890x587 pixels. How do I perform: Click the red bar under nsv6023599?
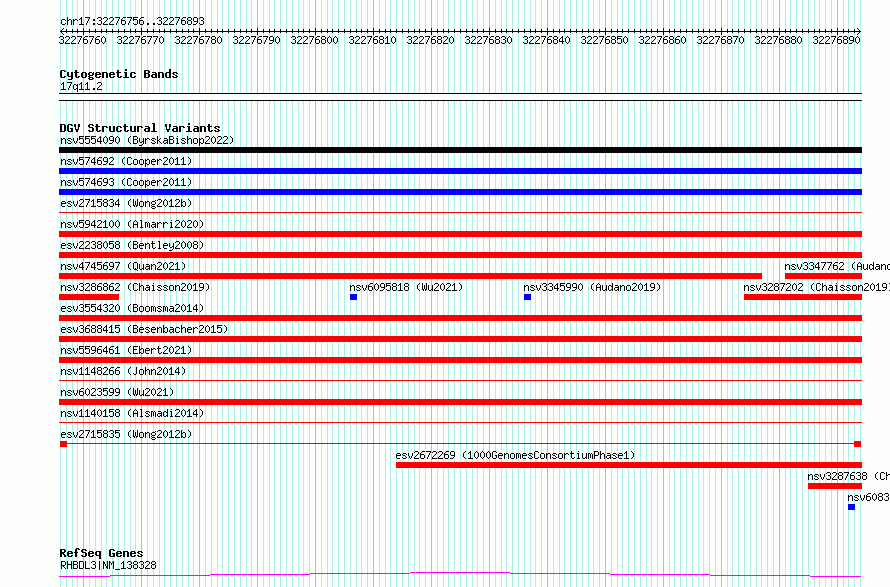click(460, 402)
